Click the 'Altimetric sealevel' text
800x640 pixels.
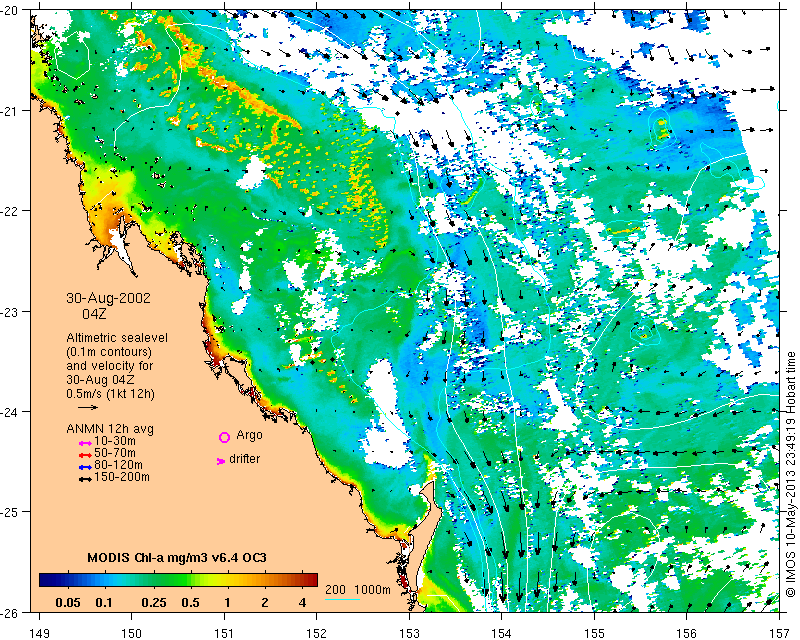tap(117, 338)
